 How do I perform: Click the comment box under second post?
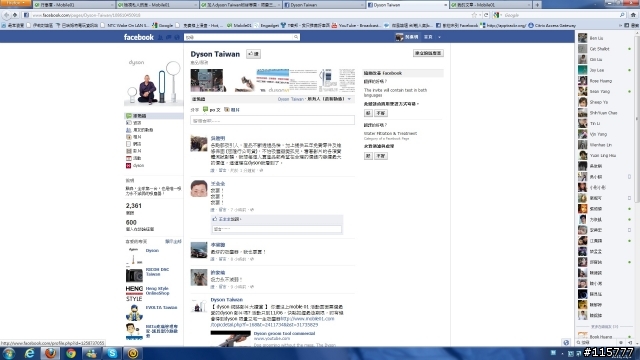[277, 229]
